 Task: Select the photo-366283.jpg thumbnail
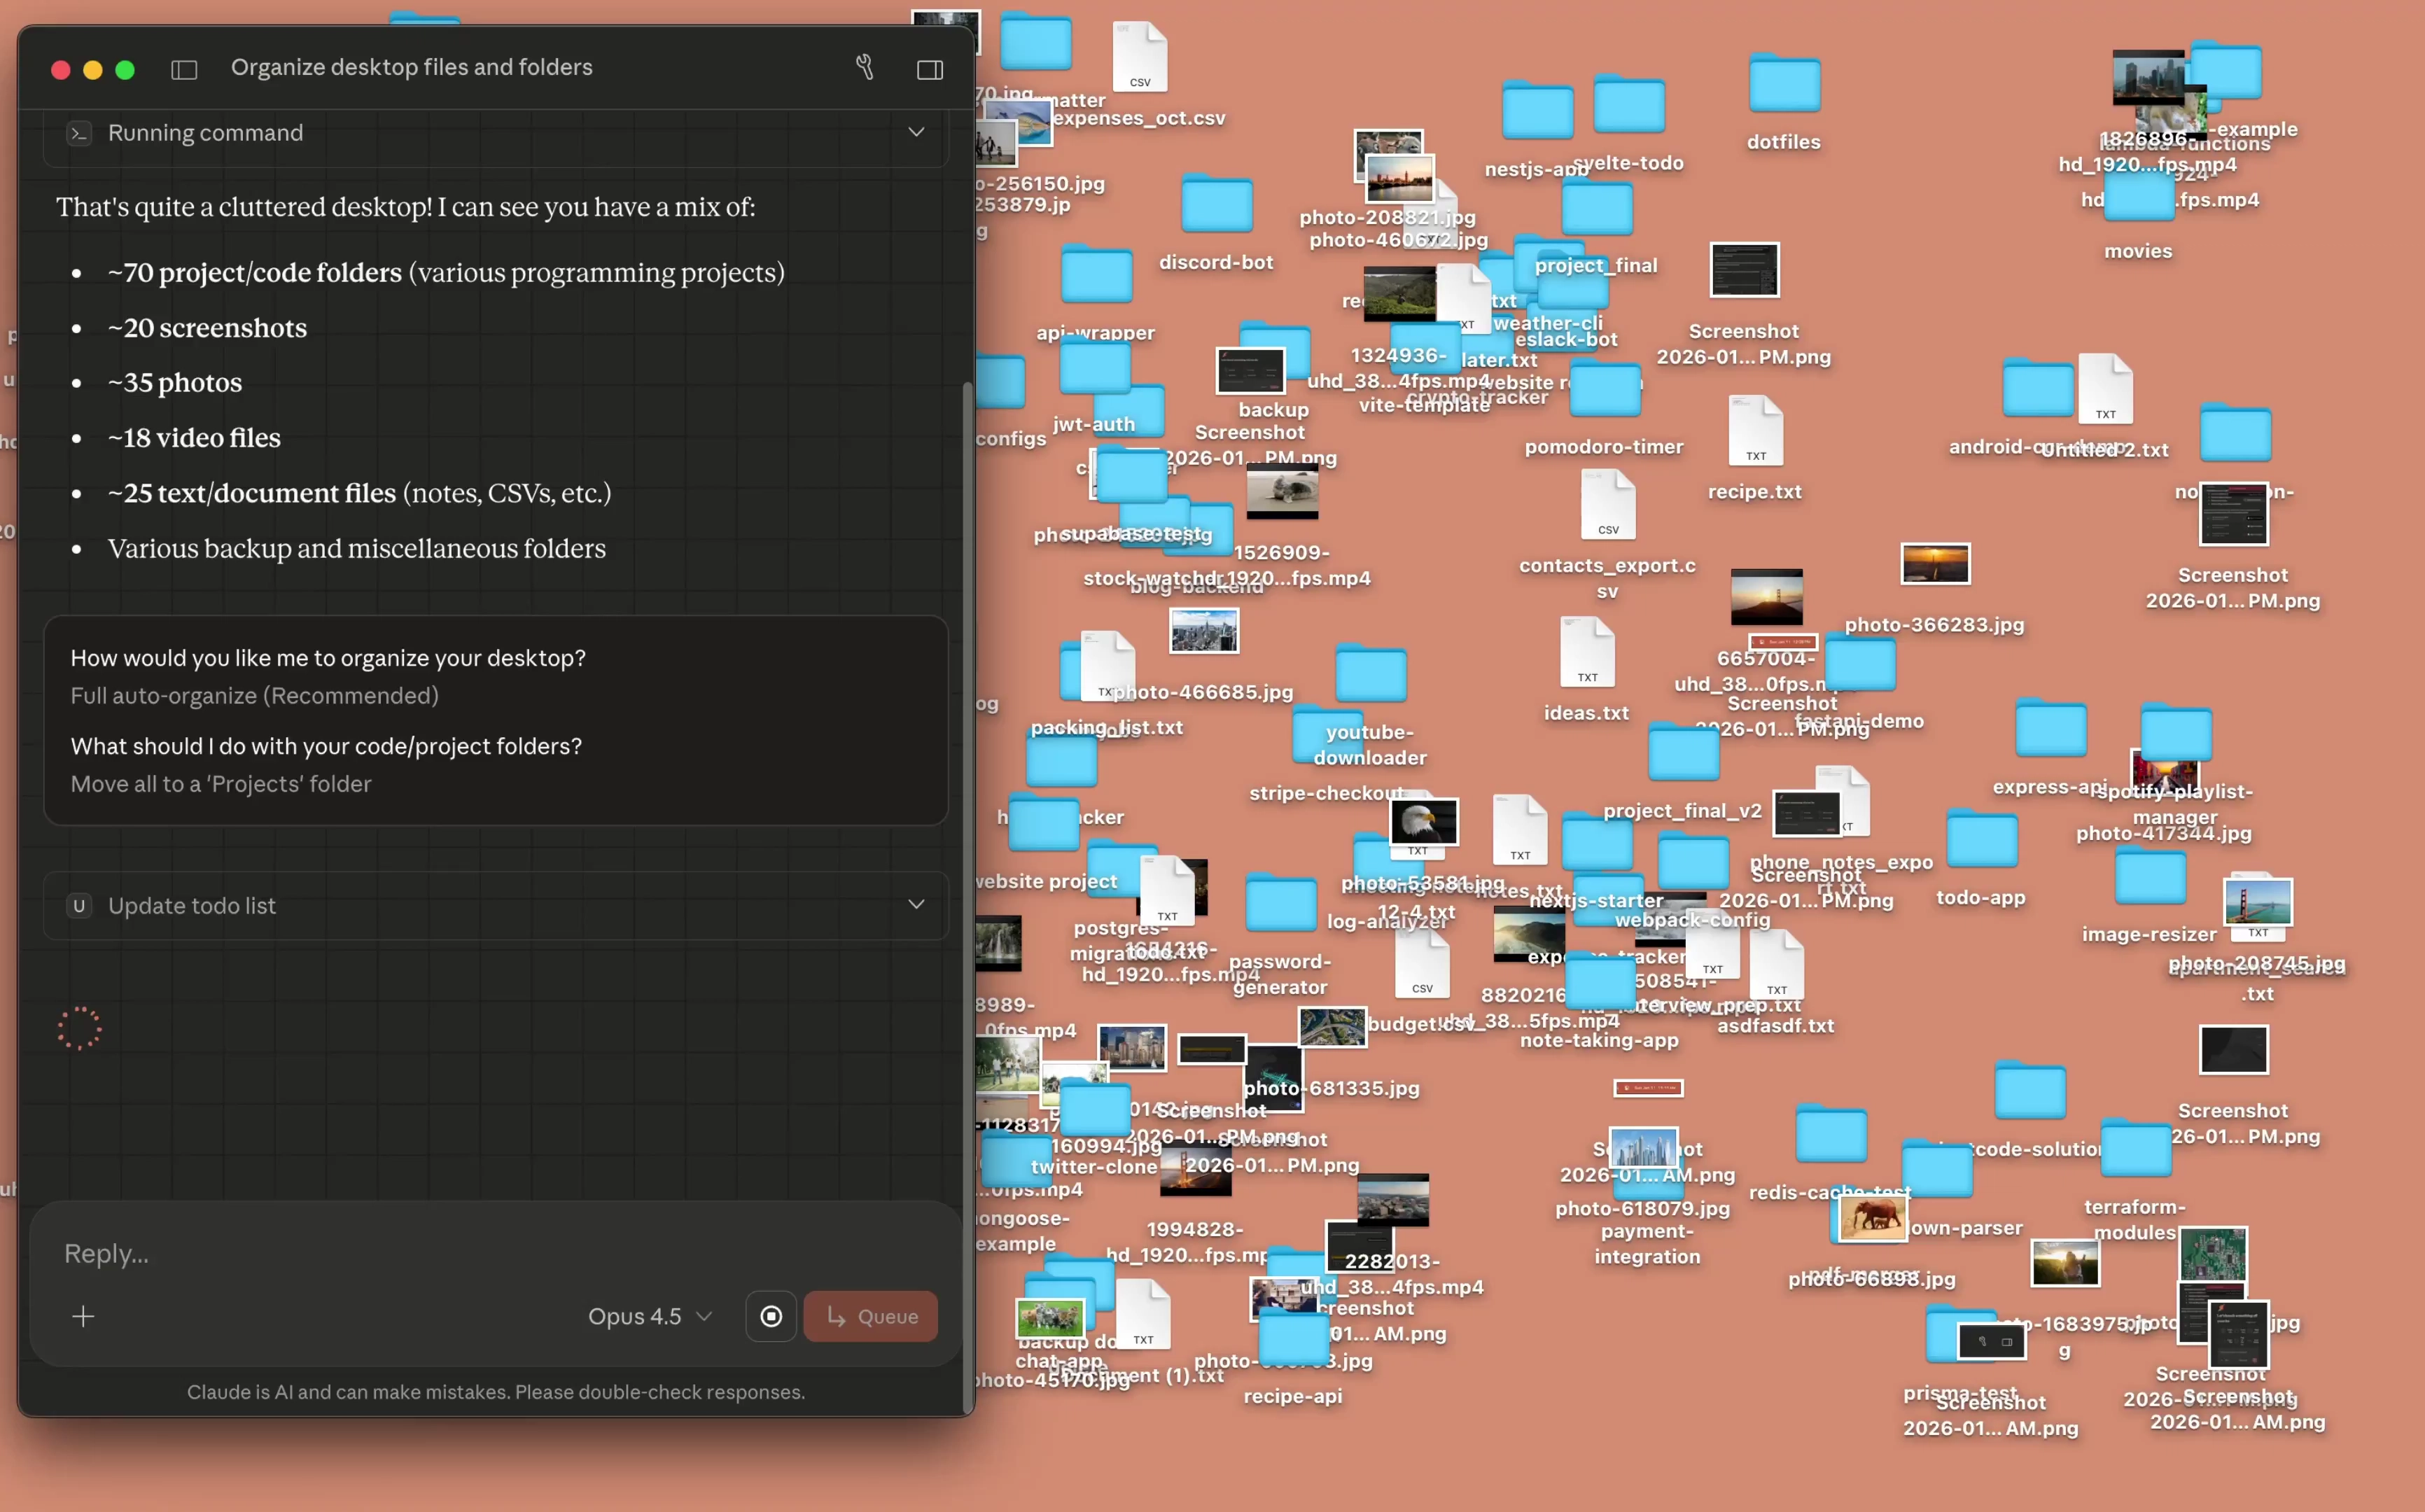tap(1934, 564)
